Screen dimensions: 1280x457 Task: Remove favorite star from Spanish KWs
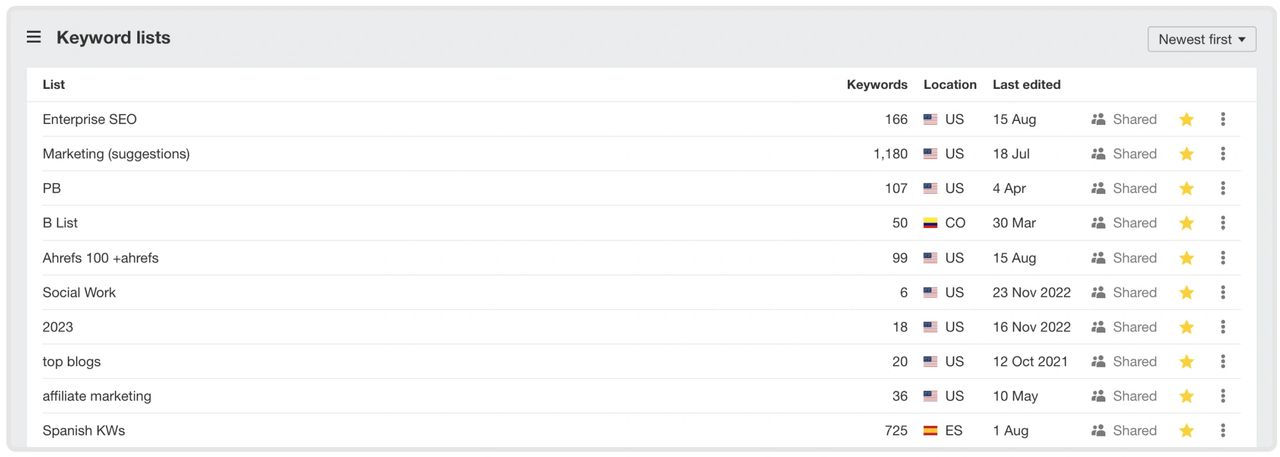1186,431
